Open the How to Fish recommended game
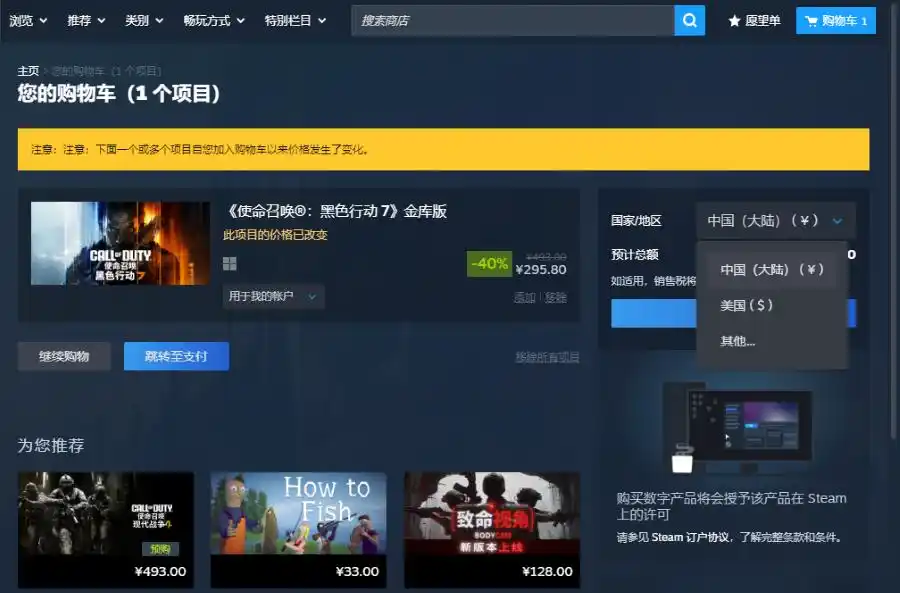The width and height of the screenshot is (900, 593). click(x=298, y=530)
